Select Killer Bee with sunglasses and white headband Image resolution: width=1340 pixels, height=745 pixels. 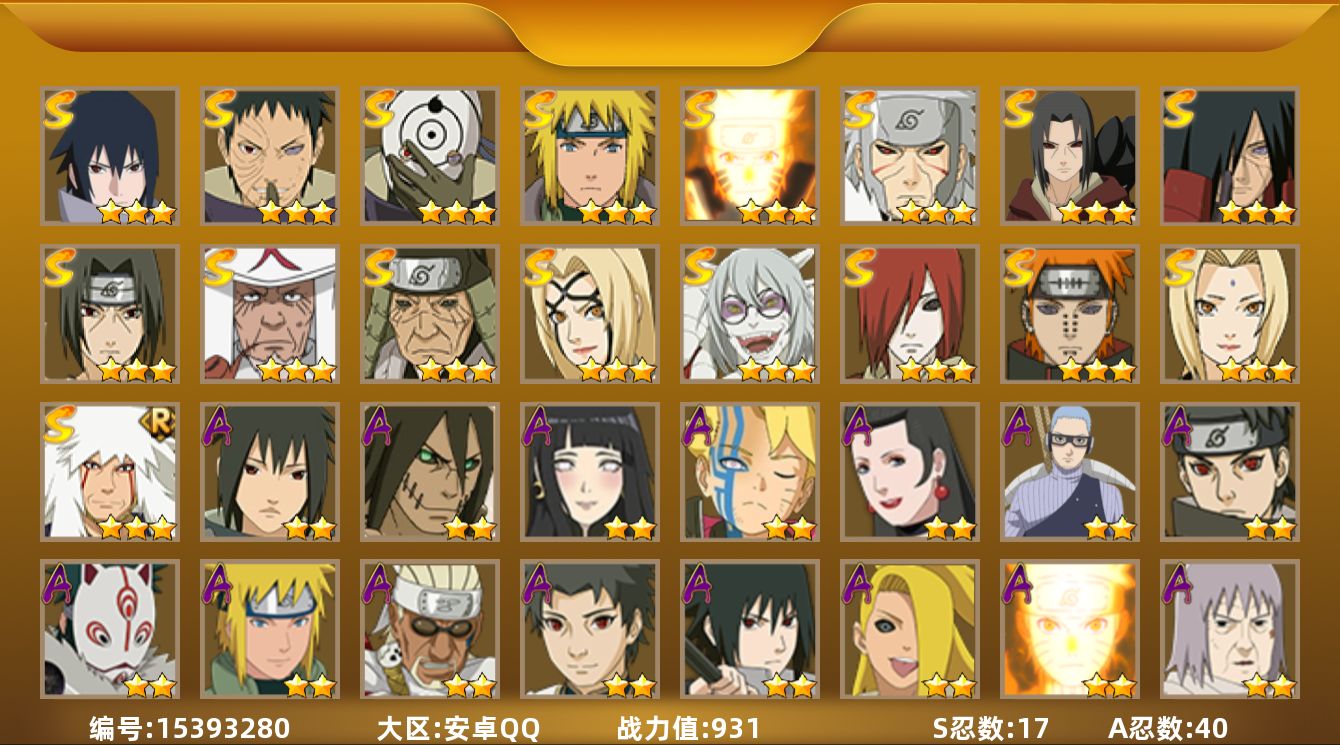pos(430,629)
